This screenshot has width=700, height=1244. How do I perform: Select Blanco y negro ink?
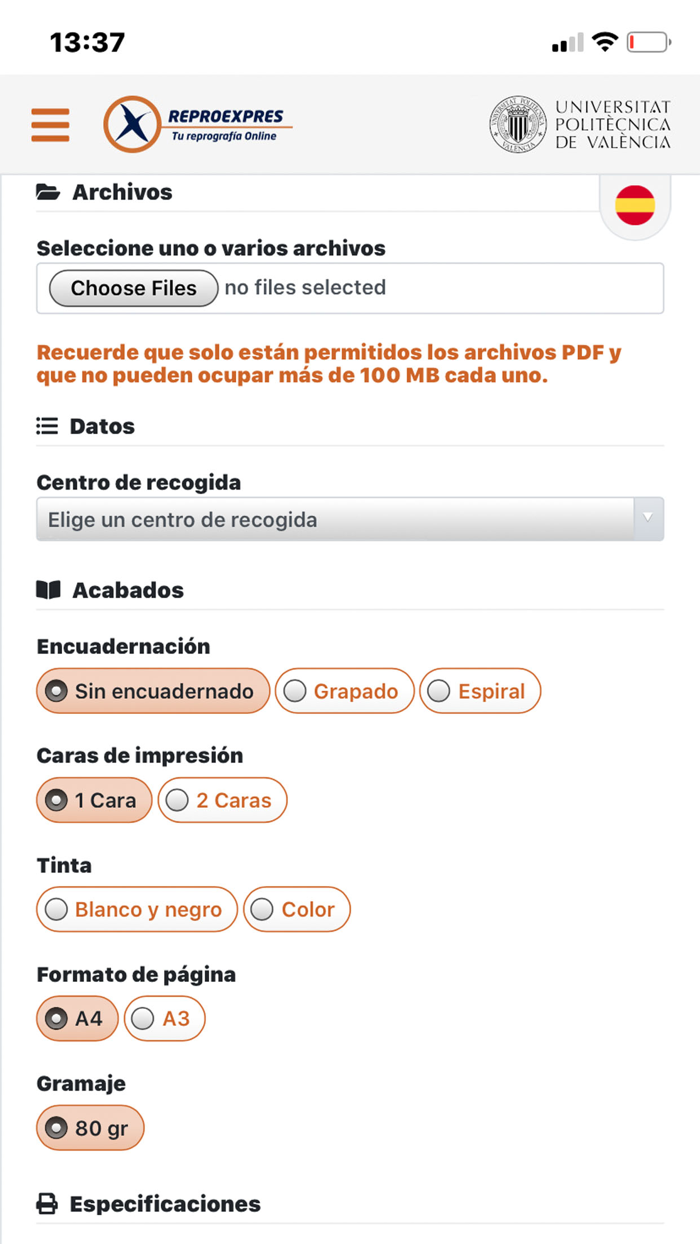[136, 909]
